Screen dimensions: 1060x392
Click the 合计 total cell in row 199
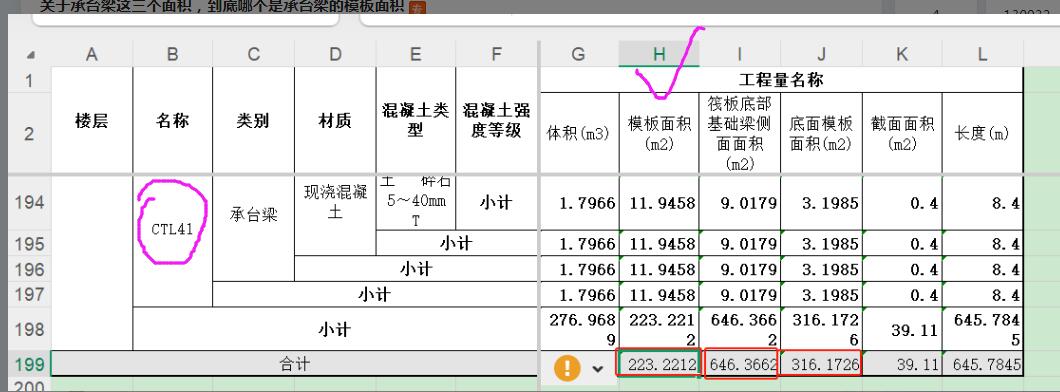click(x=295, y=365)
